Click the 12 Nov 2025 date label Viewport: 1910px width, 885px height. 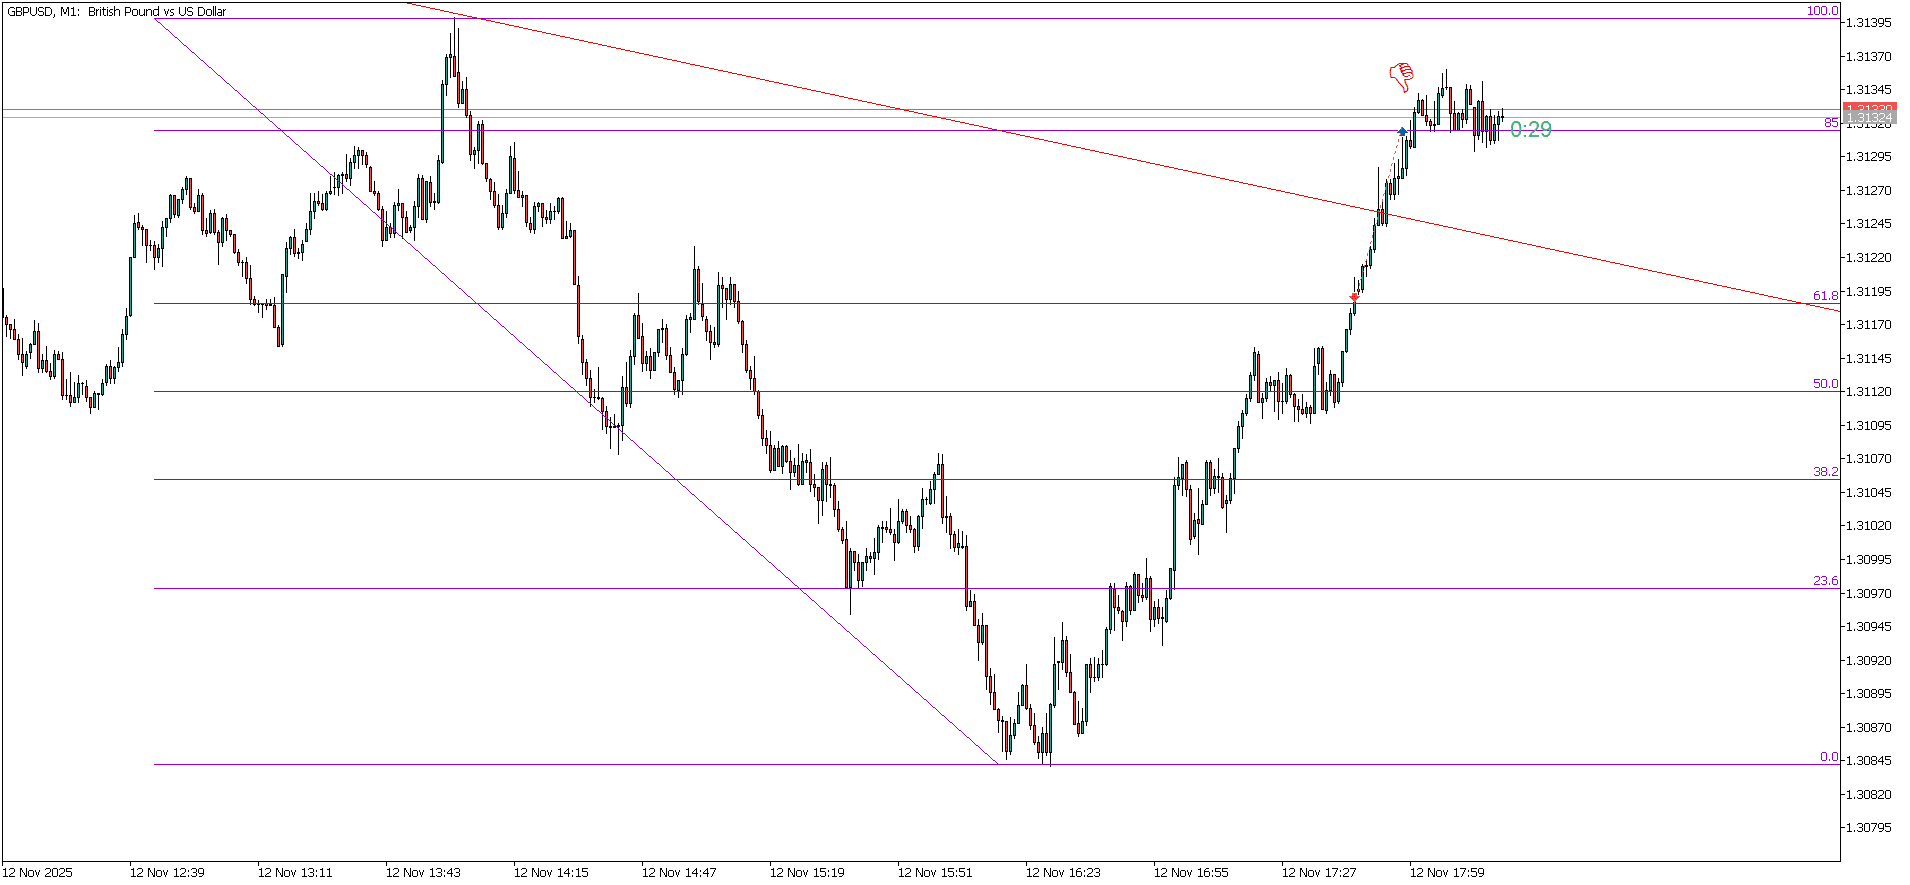[38, 872]
